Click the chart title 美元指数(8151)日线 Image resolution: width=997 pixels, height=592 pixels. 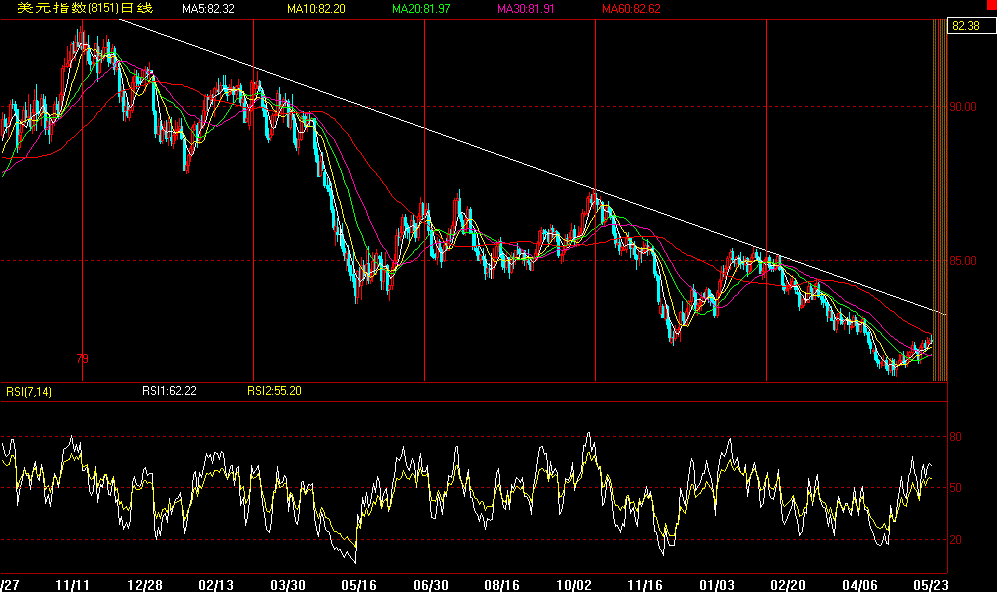click(85, 8)
